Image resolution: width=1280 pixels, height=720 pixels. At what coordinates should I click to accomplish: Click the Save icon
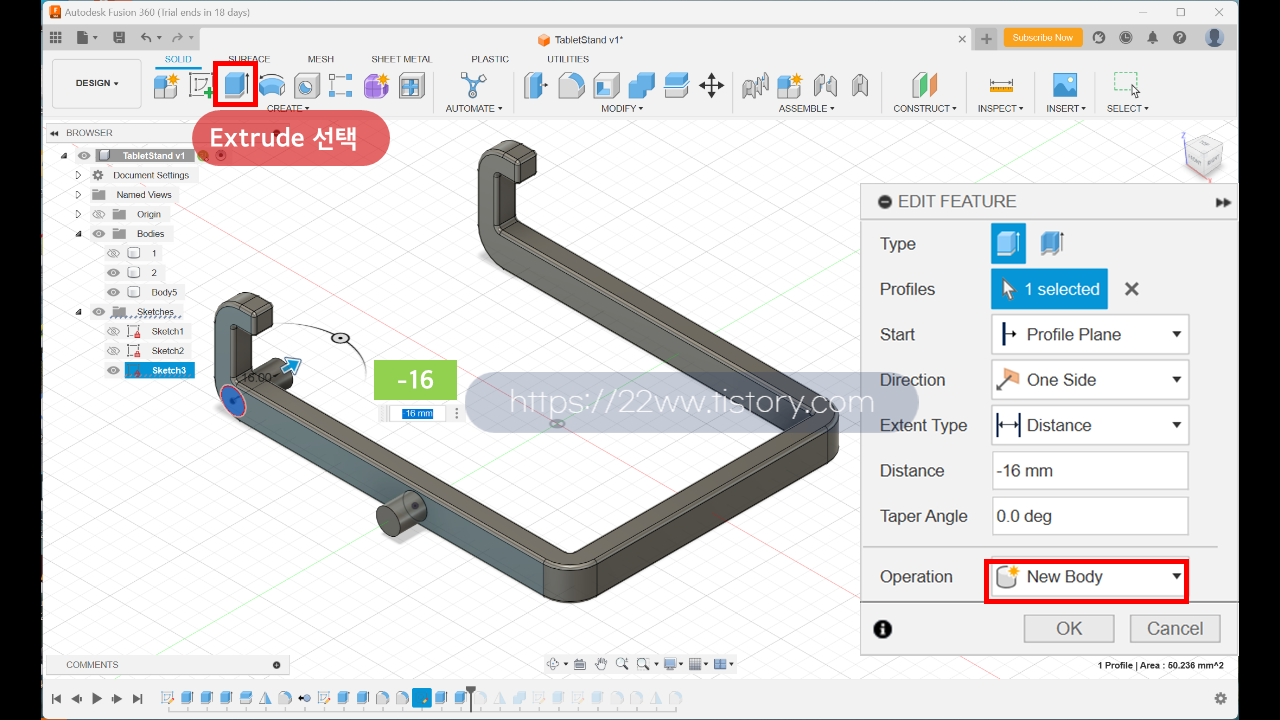click(119, 38)
